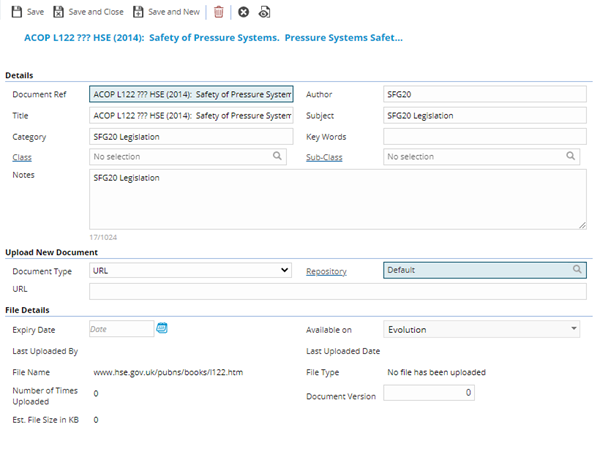Focus the Notes text area
This screenshot has width=600, height=449.
tap(338, 199)
